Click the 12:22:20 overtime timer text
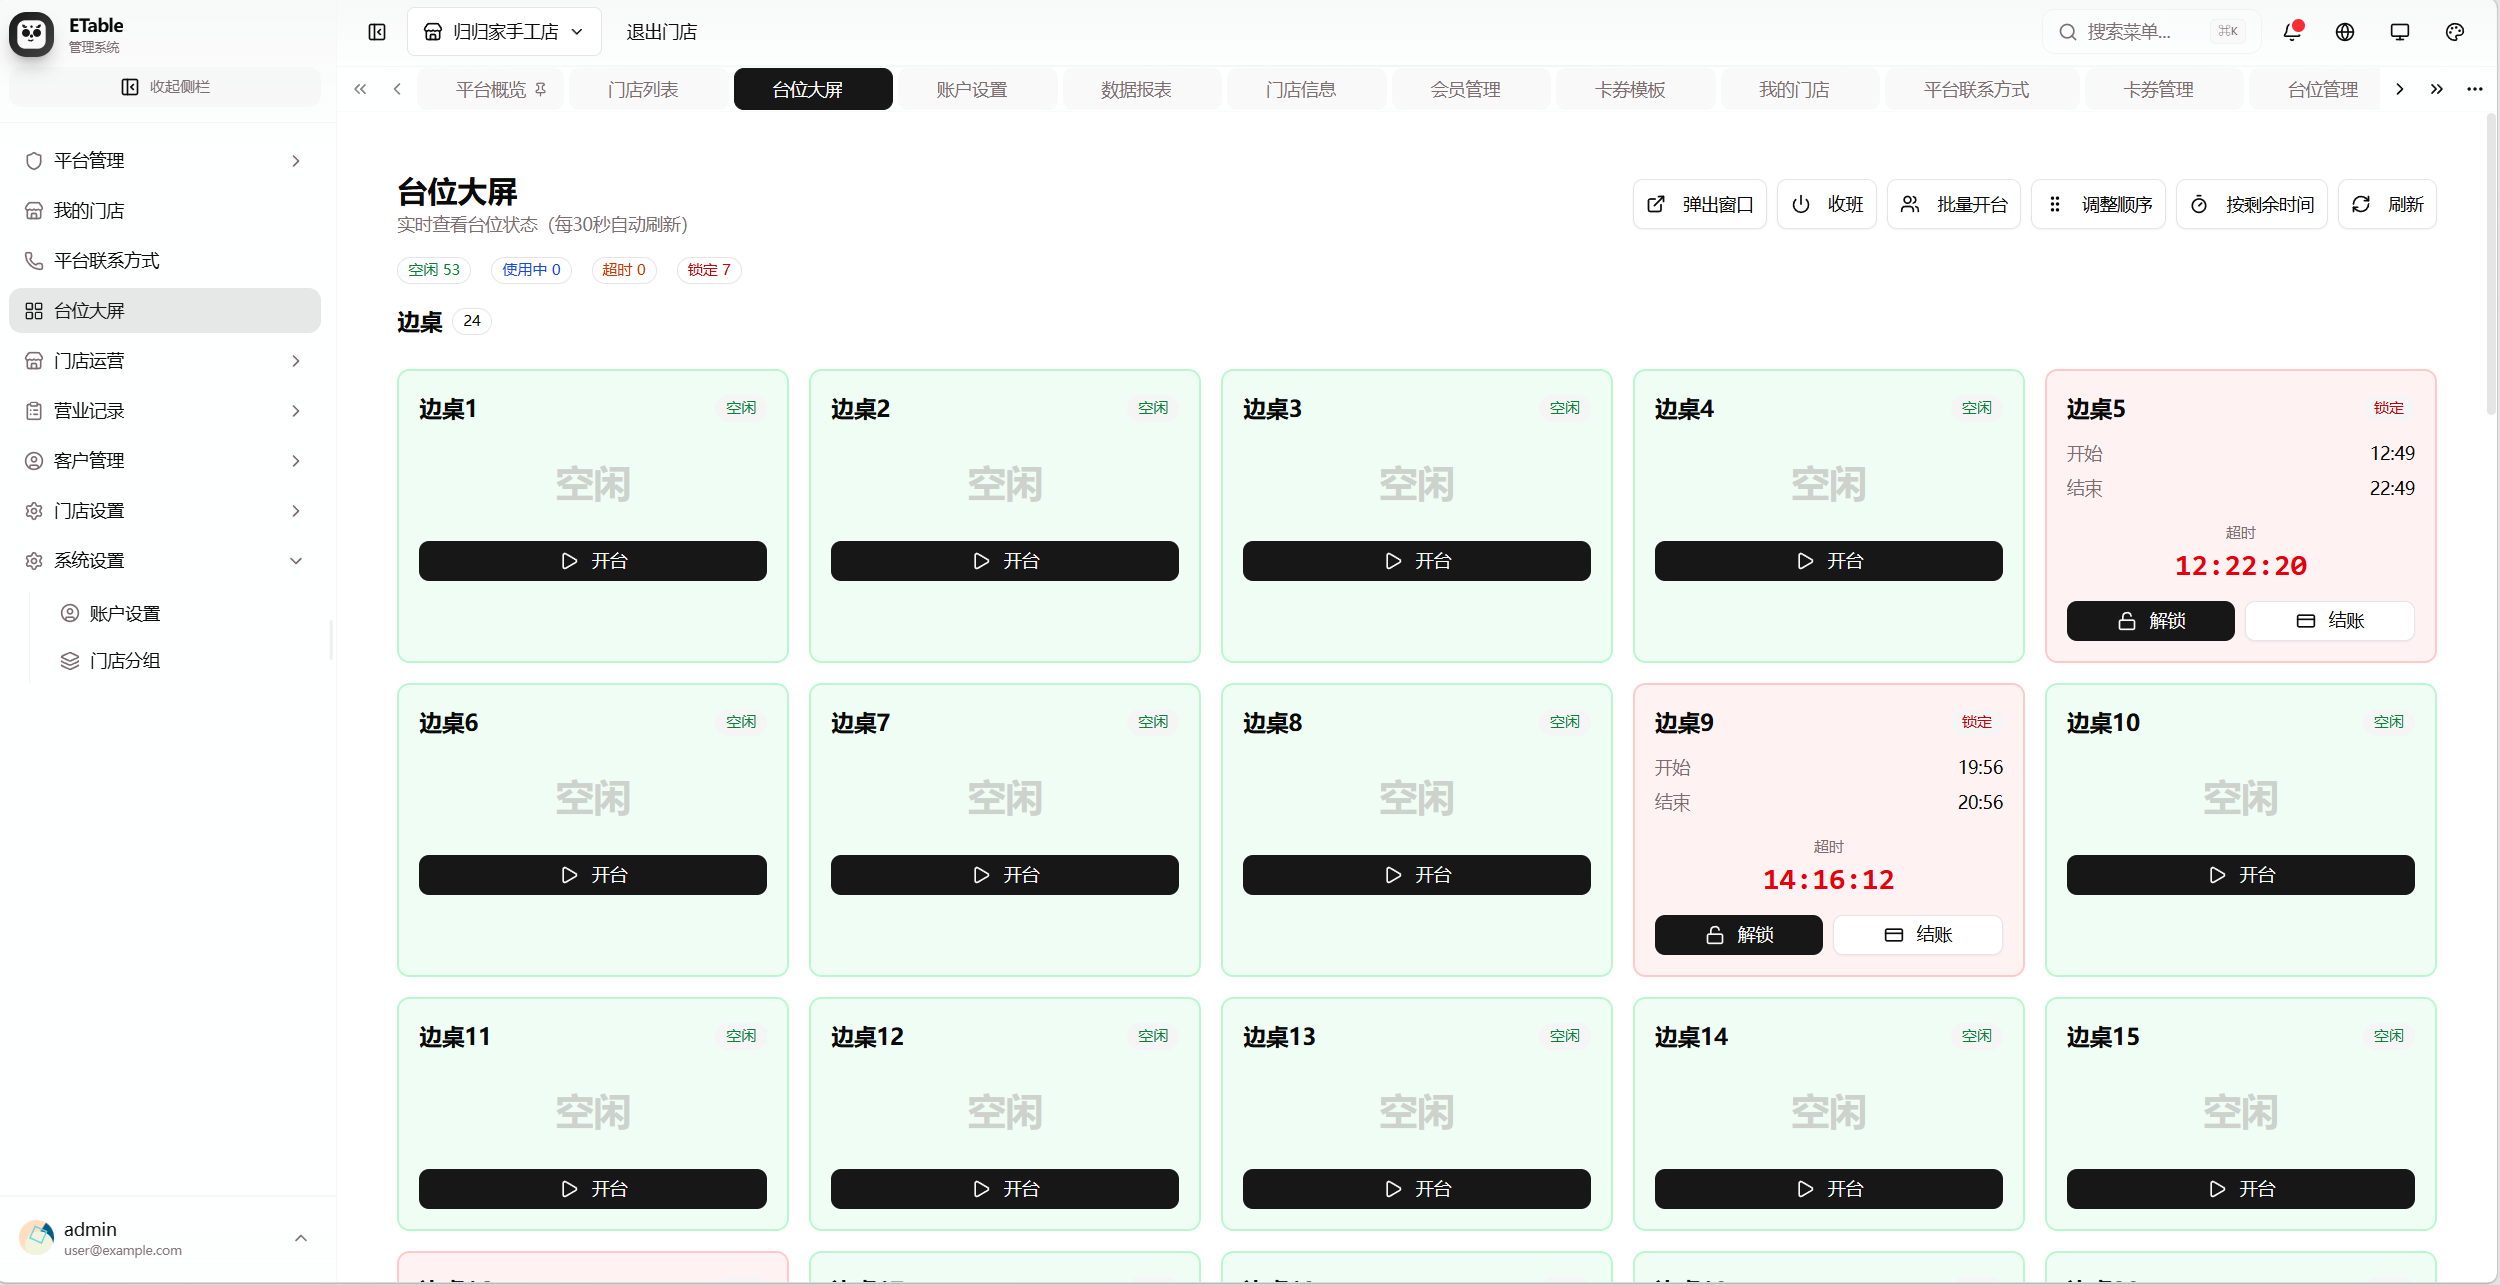Viewport: 2500px width, 1285px height. pos(2241,566)
